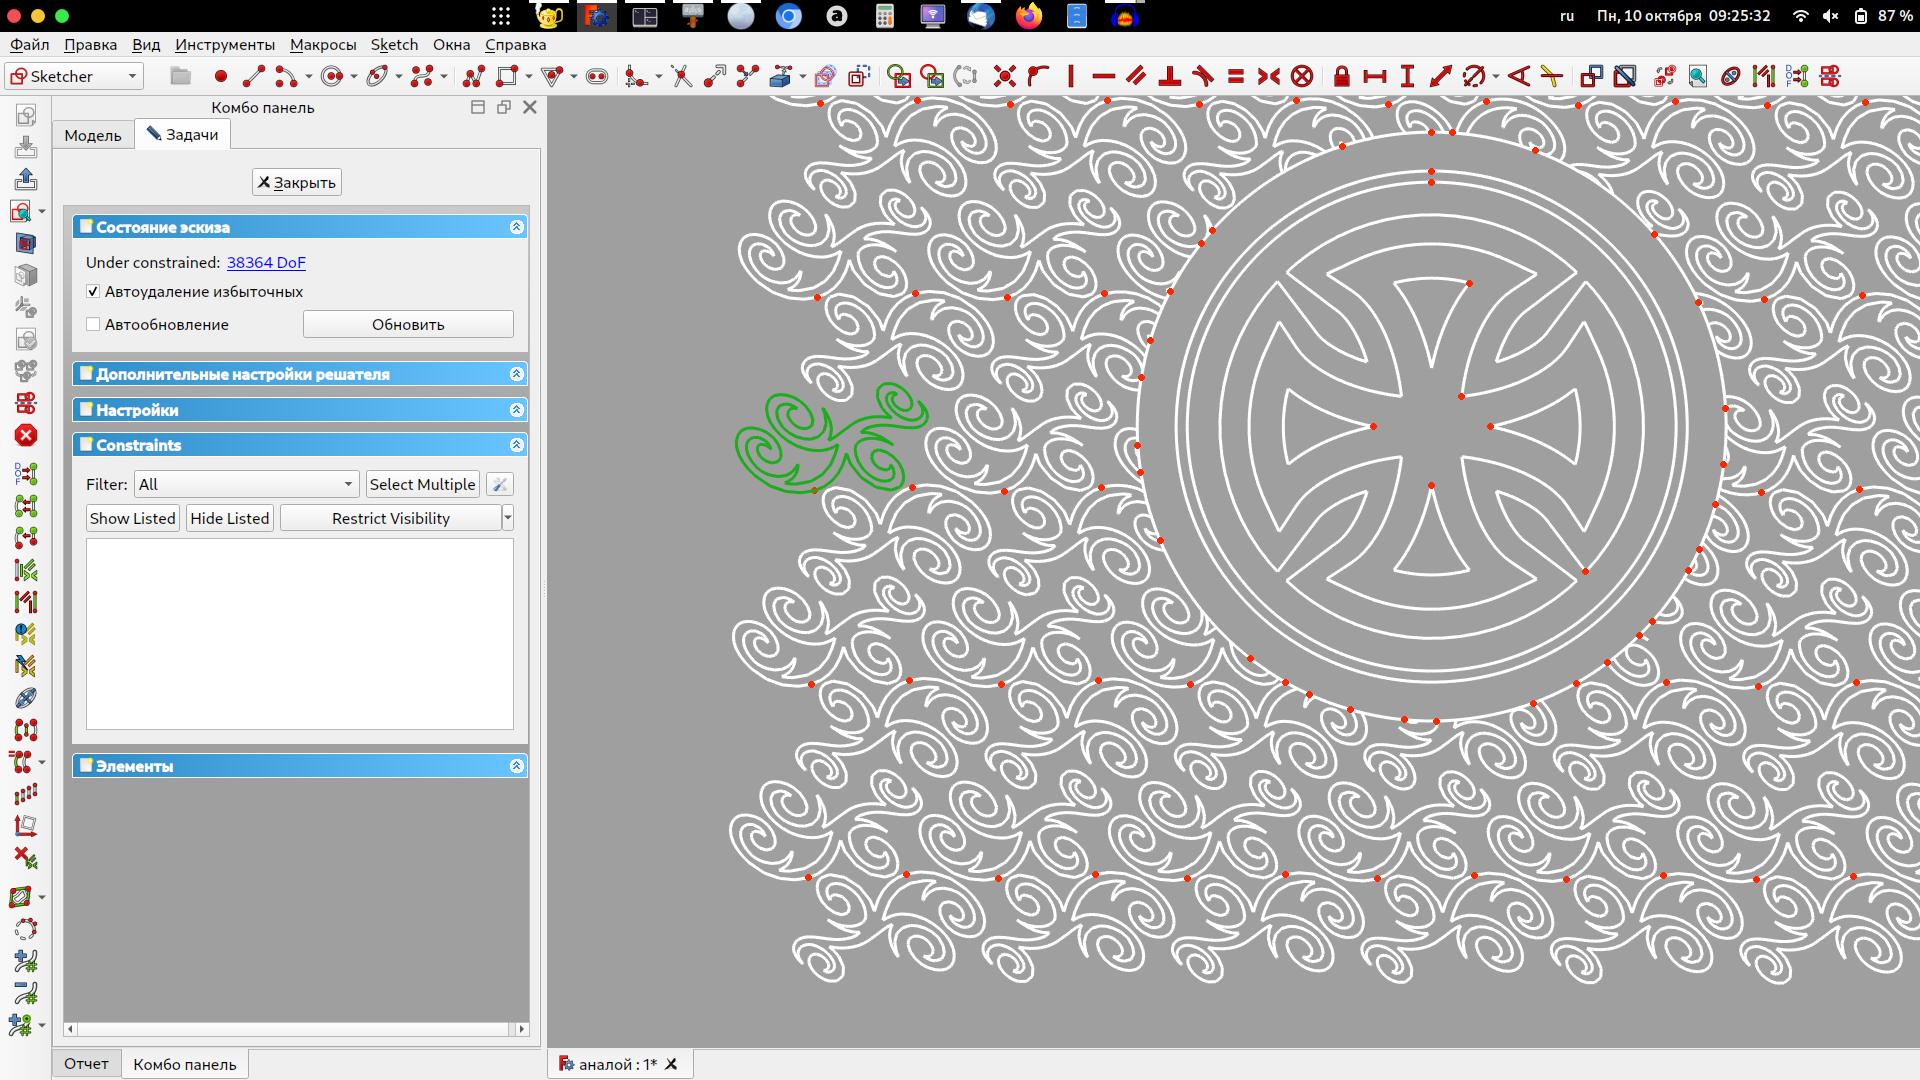Select the create point tool
The height and width of the screenshot is (1080, 1920).
pyautogui.click(x=220, y=76)
